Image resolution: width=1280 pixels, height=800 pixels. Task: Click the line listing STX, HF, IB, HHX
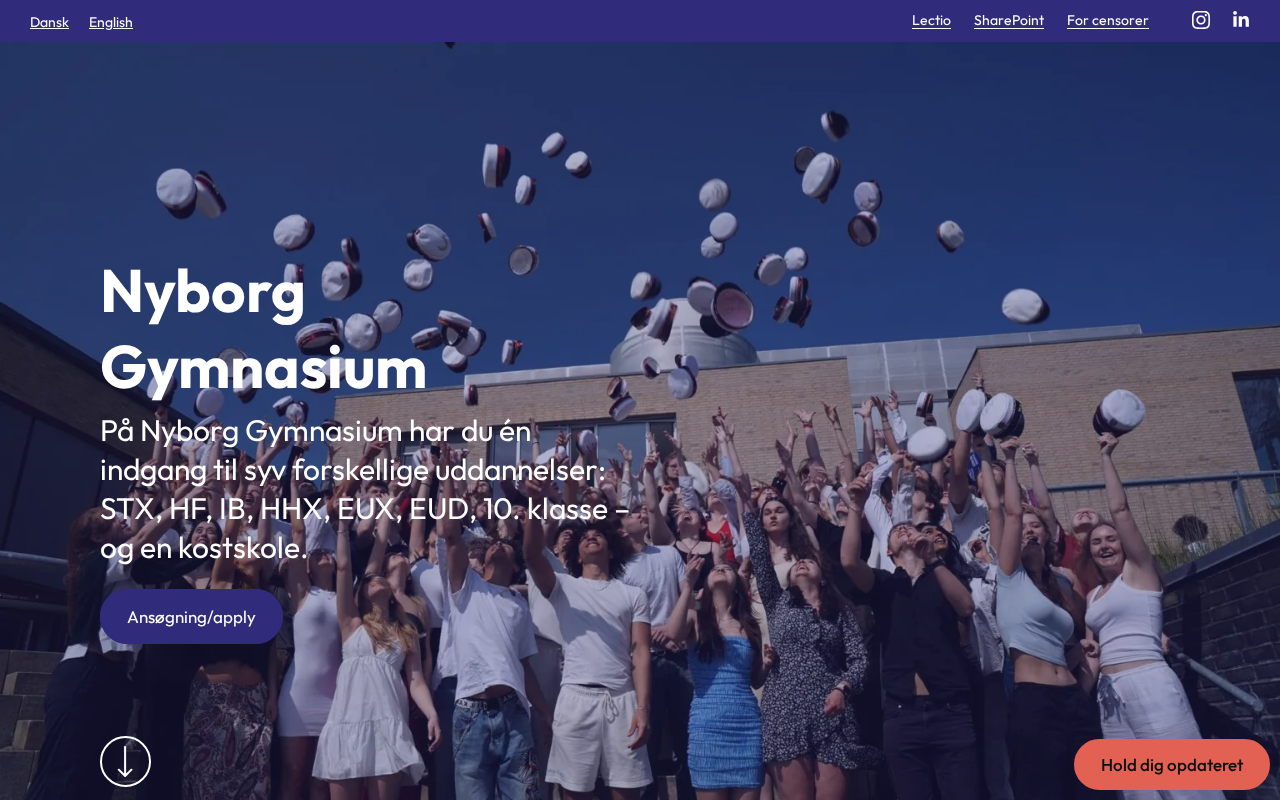pos(365,509)
